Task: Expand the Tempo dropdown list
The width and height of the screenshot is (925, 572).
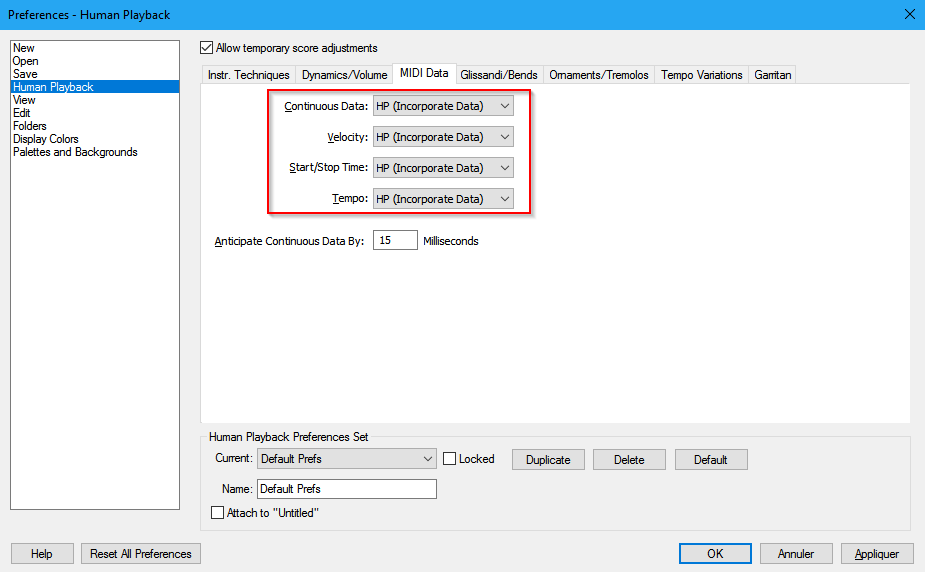Action: click(443, 199)
